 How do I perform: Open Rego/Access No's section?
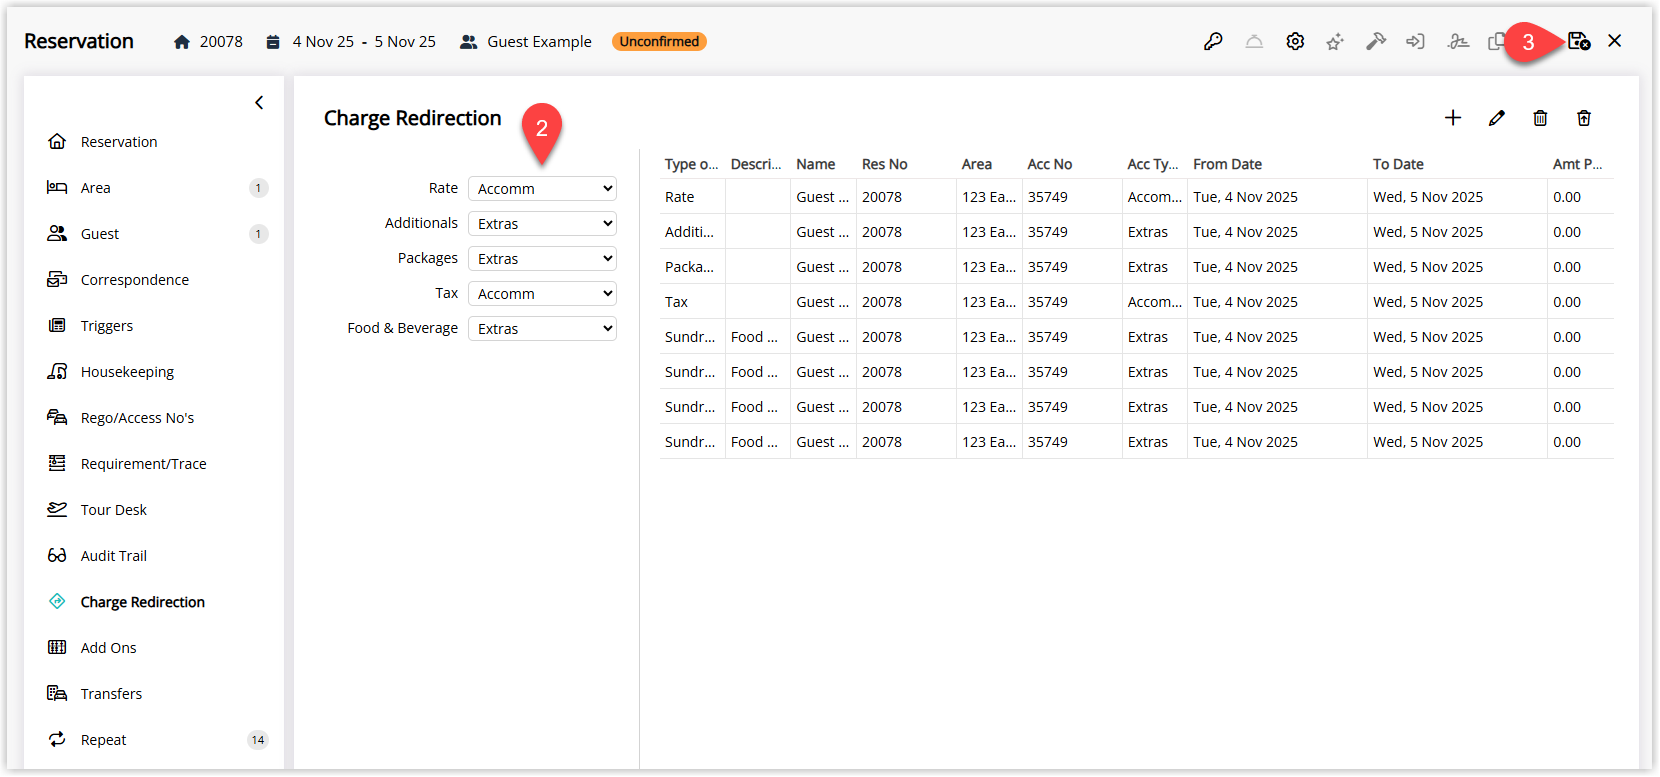(x=137, y=418)
